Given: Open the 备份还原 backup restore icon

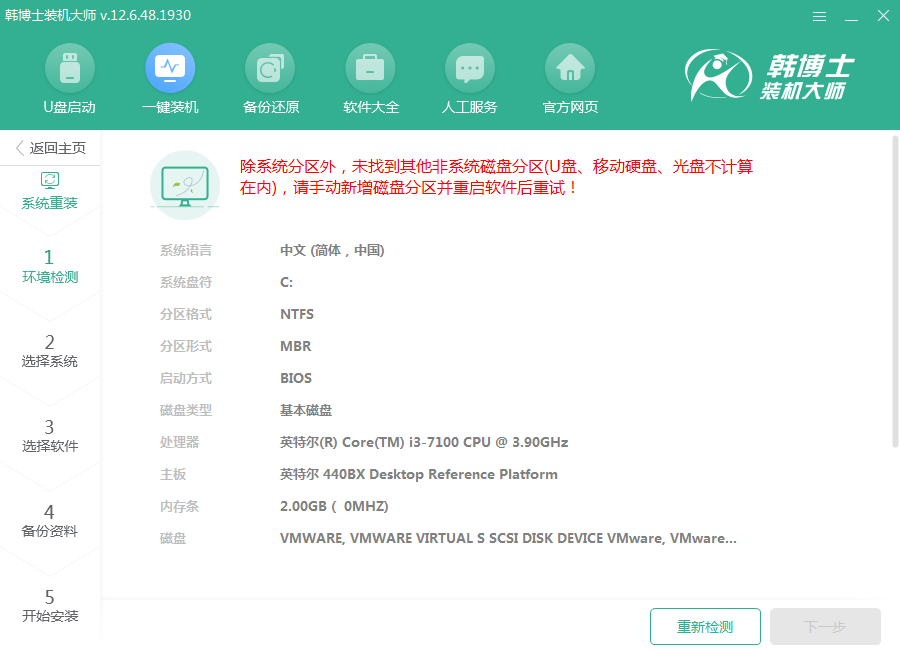Looking at the screenshot, I should (270, 68).
